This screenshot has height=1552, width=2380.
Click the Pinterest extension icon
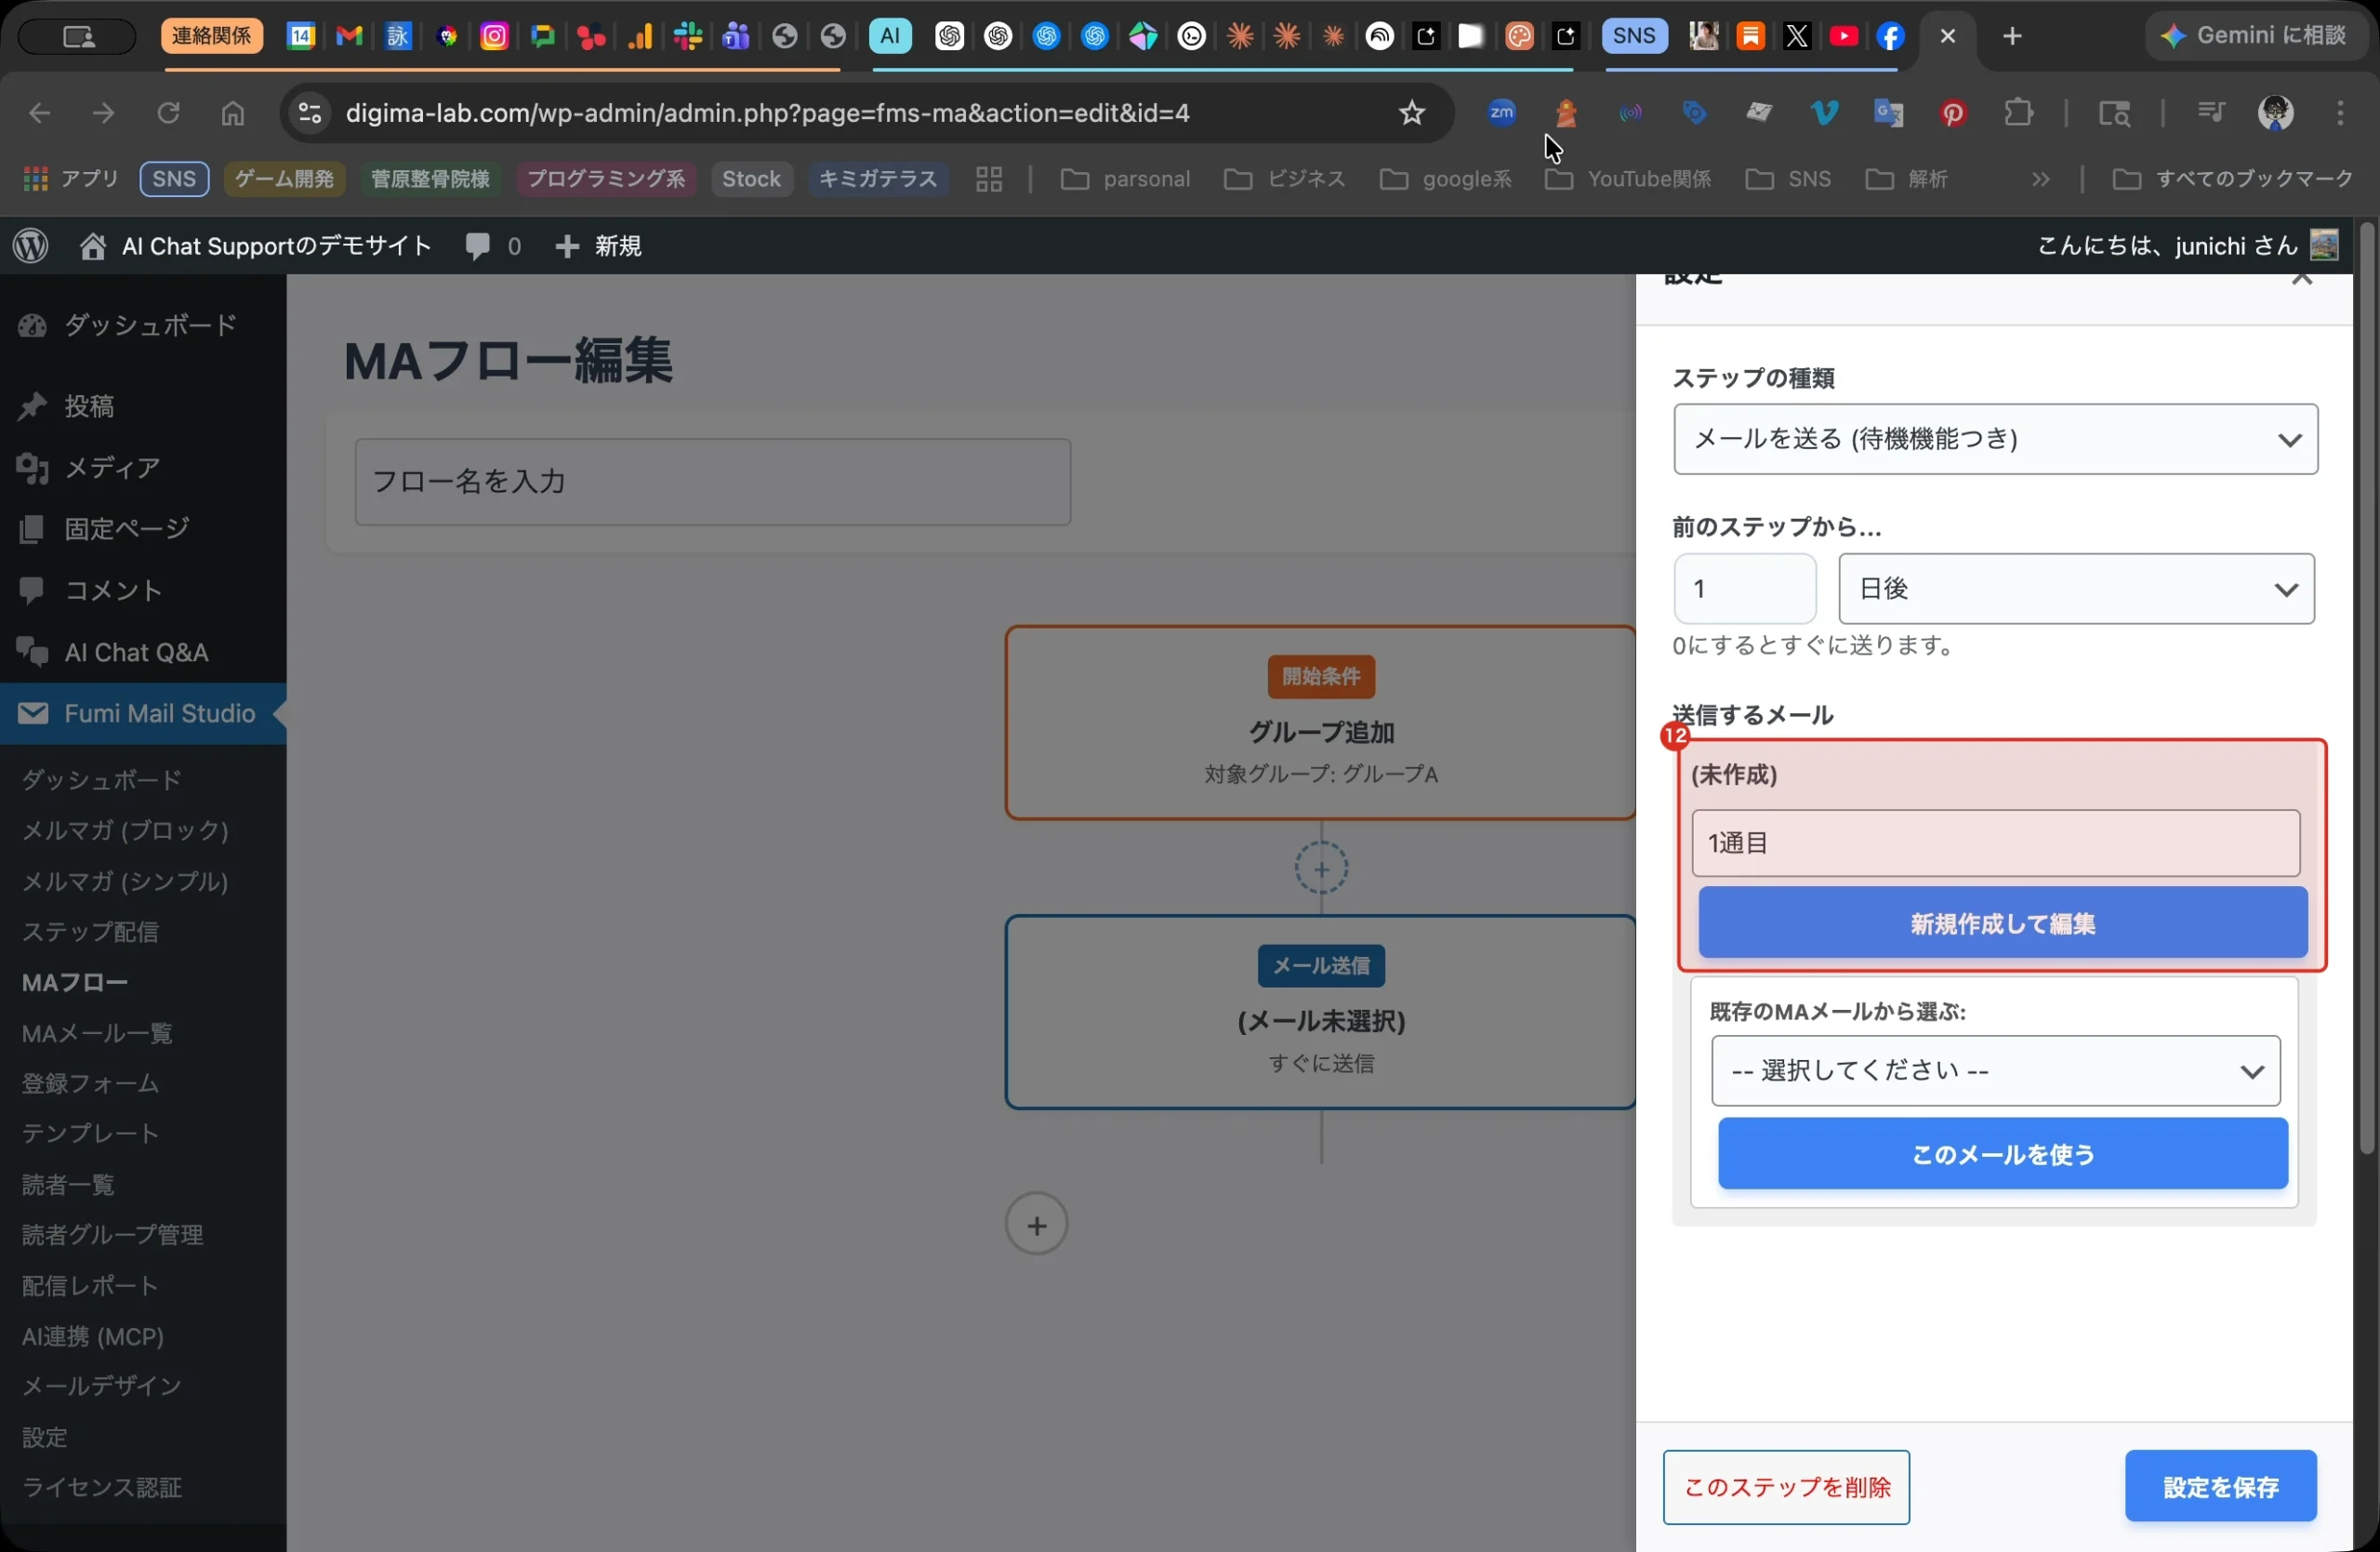click(1952, 113)
